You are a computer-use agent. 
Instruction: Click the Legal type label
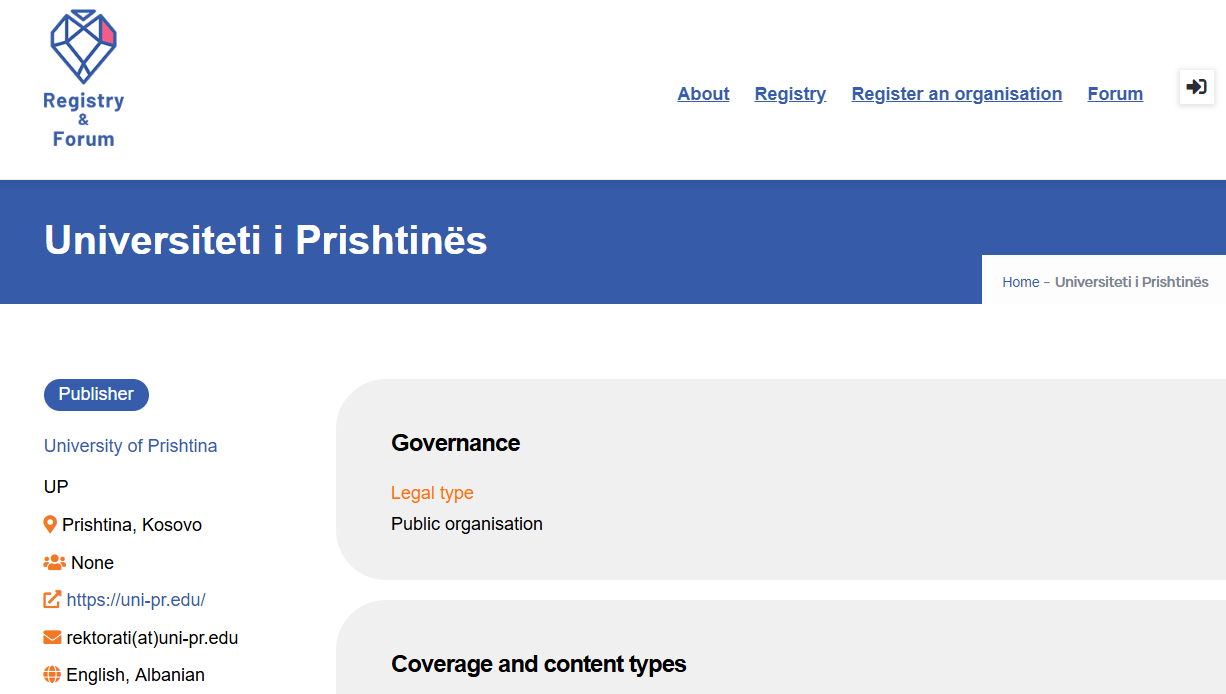[x=432, y=493]
